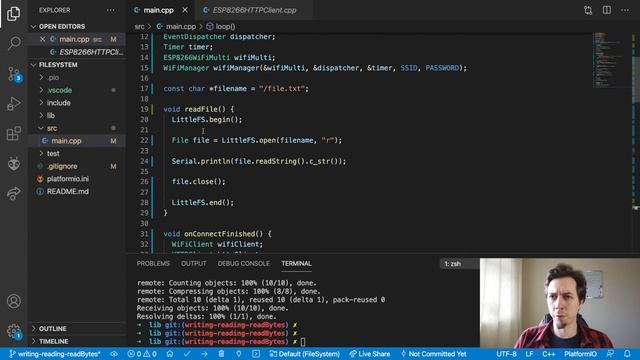Click PlatformIO Home icon in status bar
Screen dimensions: 640x360
click(170, 354)
